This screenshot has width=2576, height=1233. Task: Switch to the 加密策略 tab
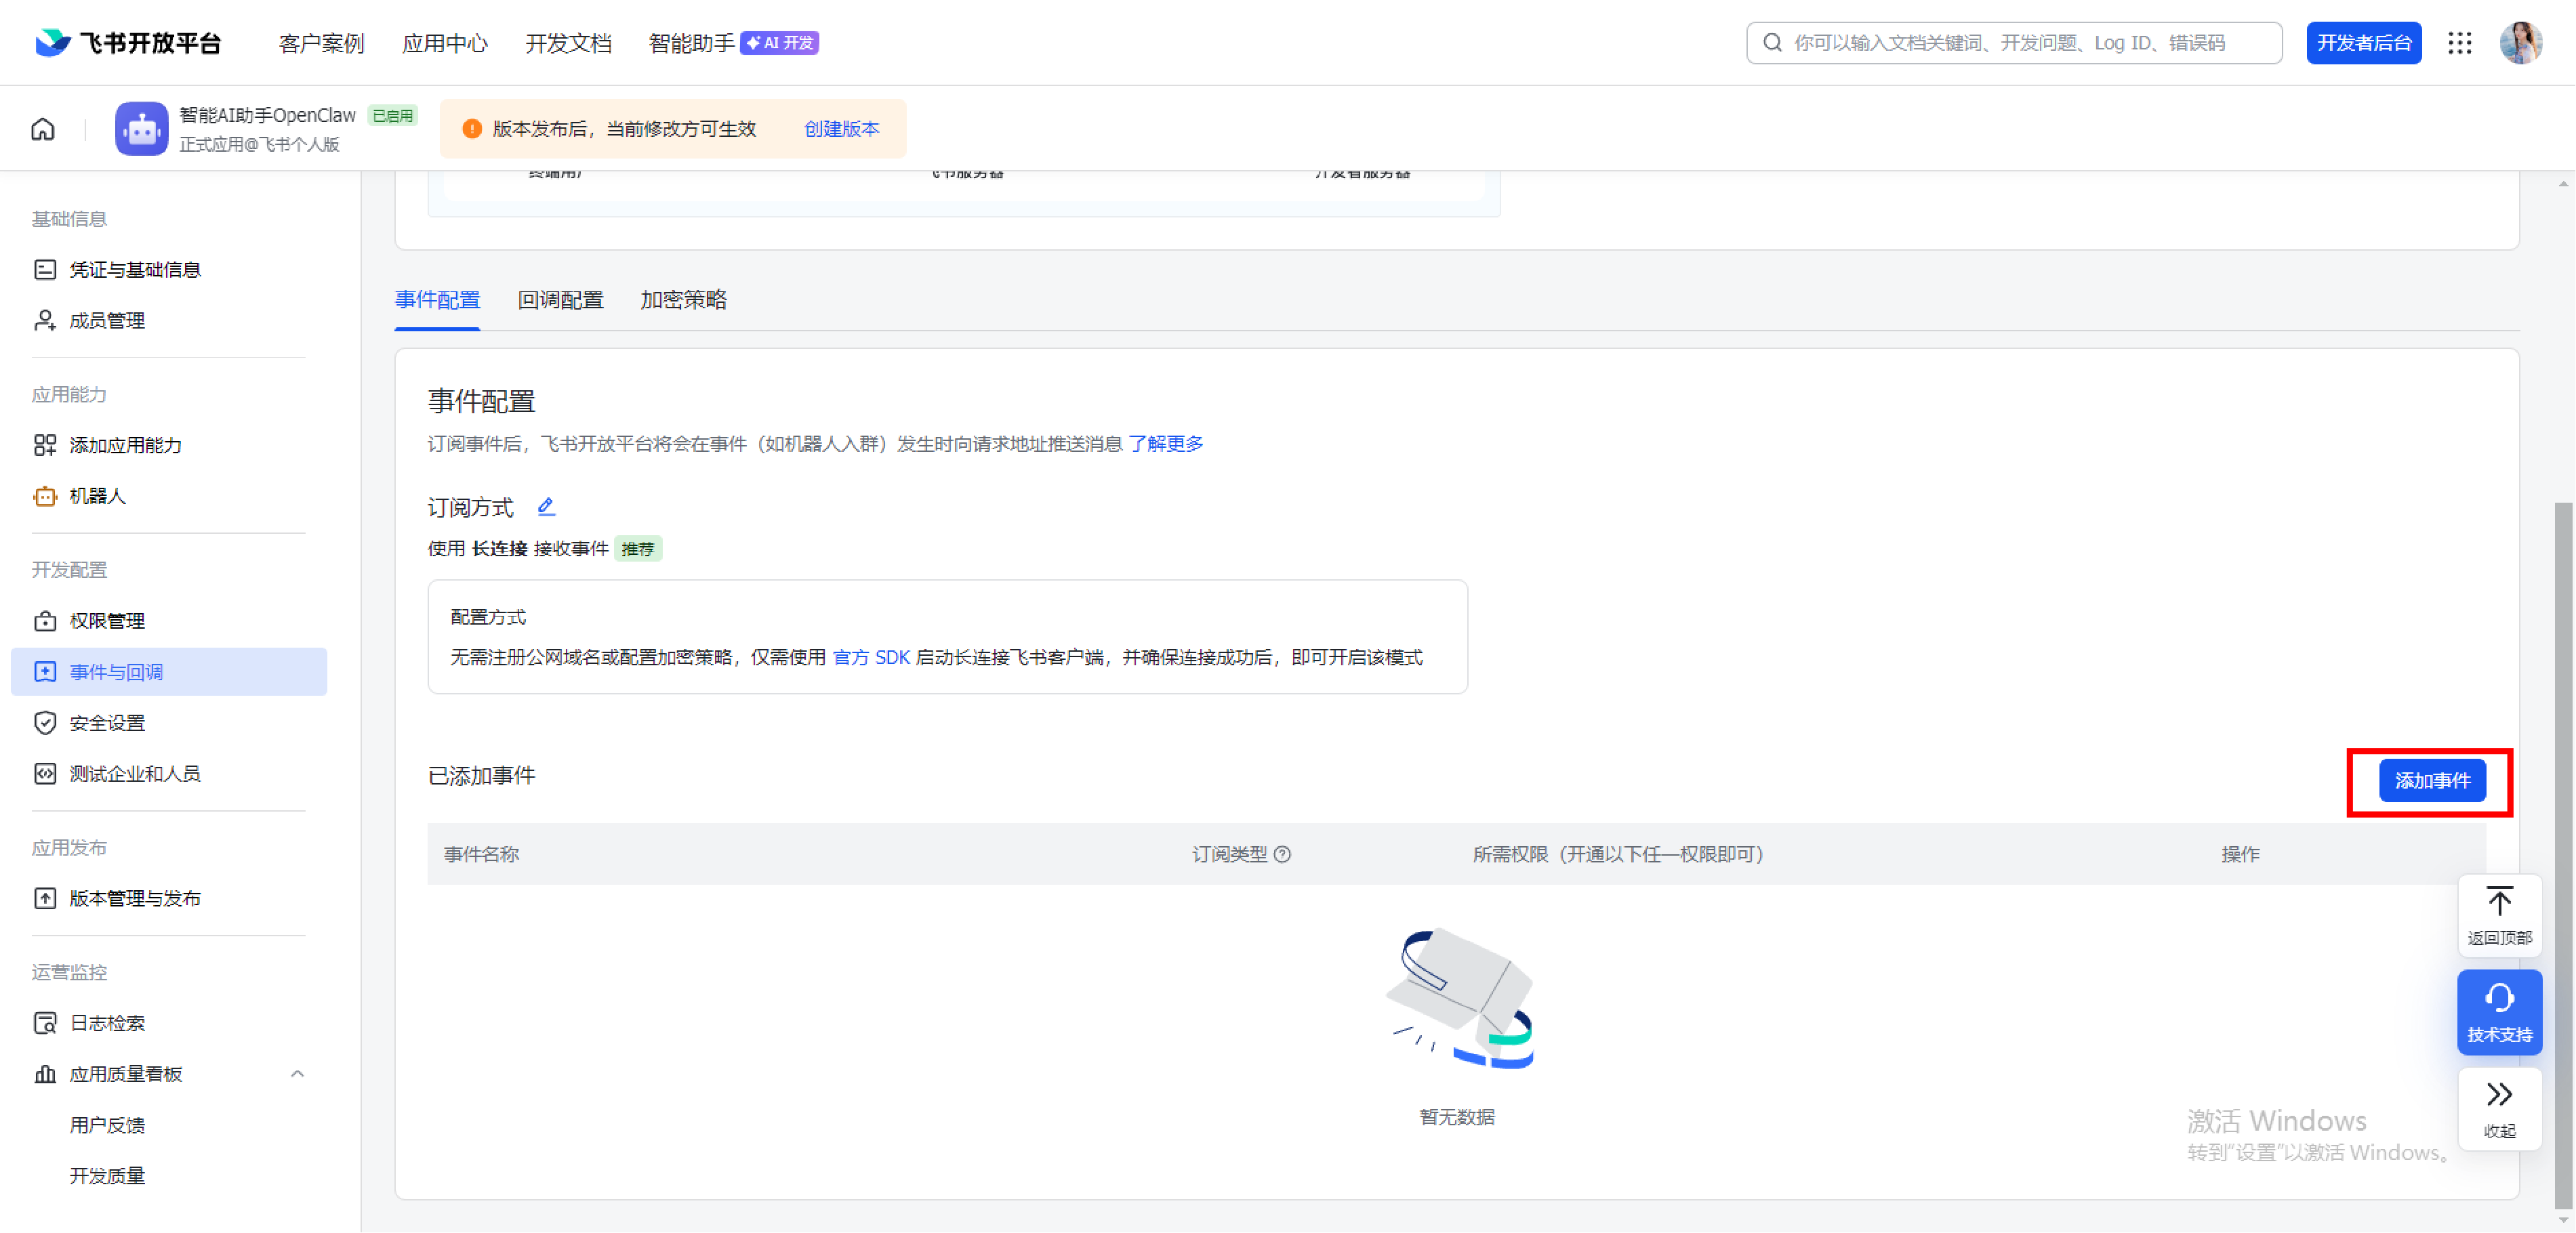tap(683, 300)
